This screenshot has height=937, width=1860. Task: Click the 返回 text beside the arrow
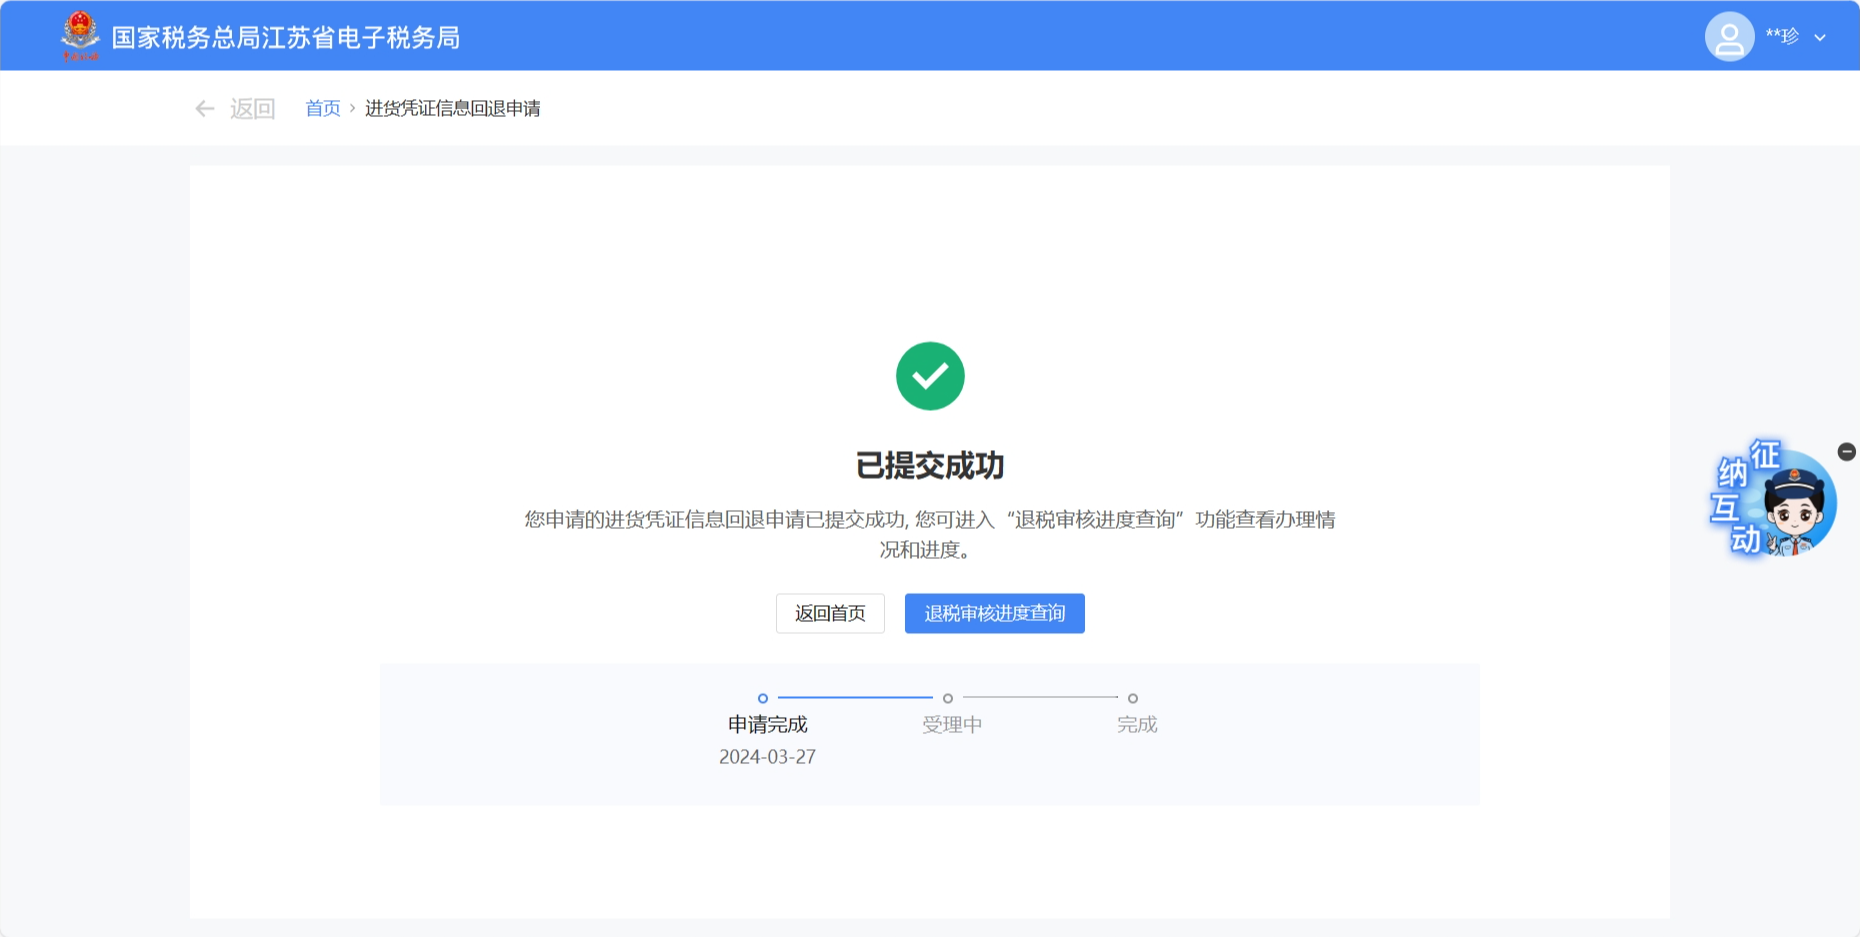click(252, 109)
